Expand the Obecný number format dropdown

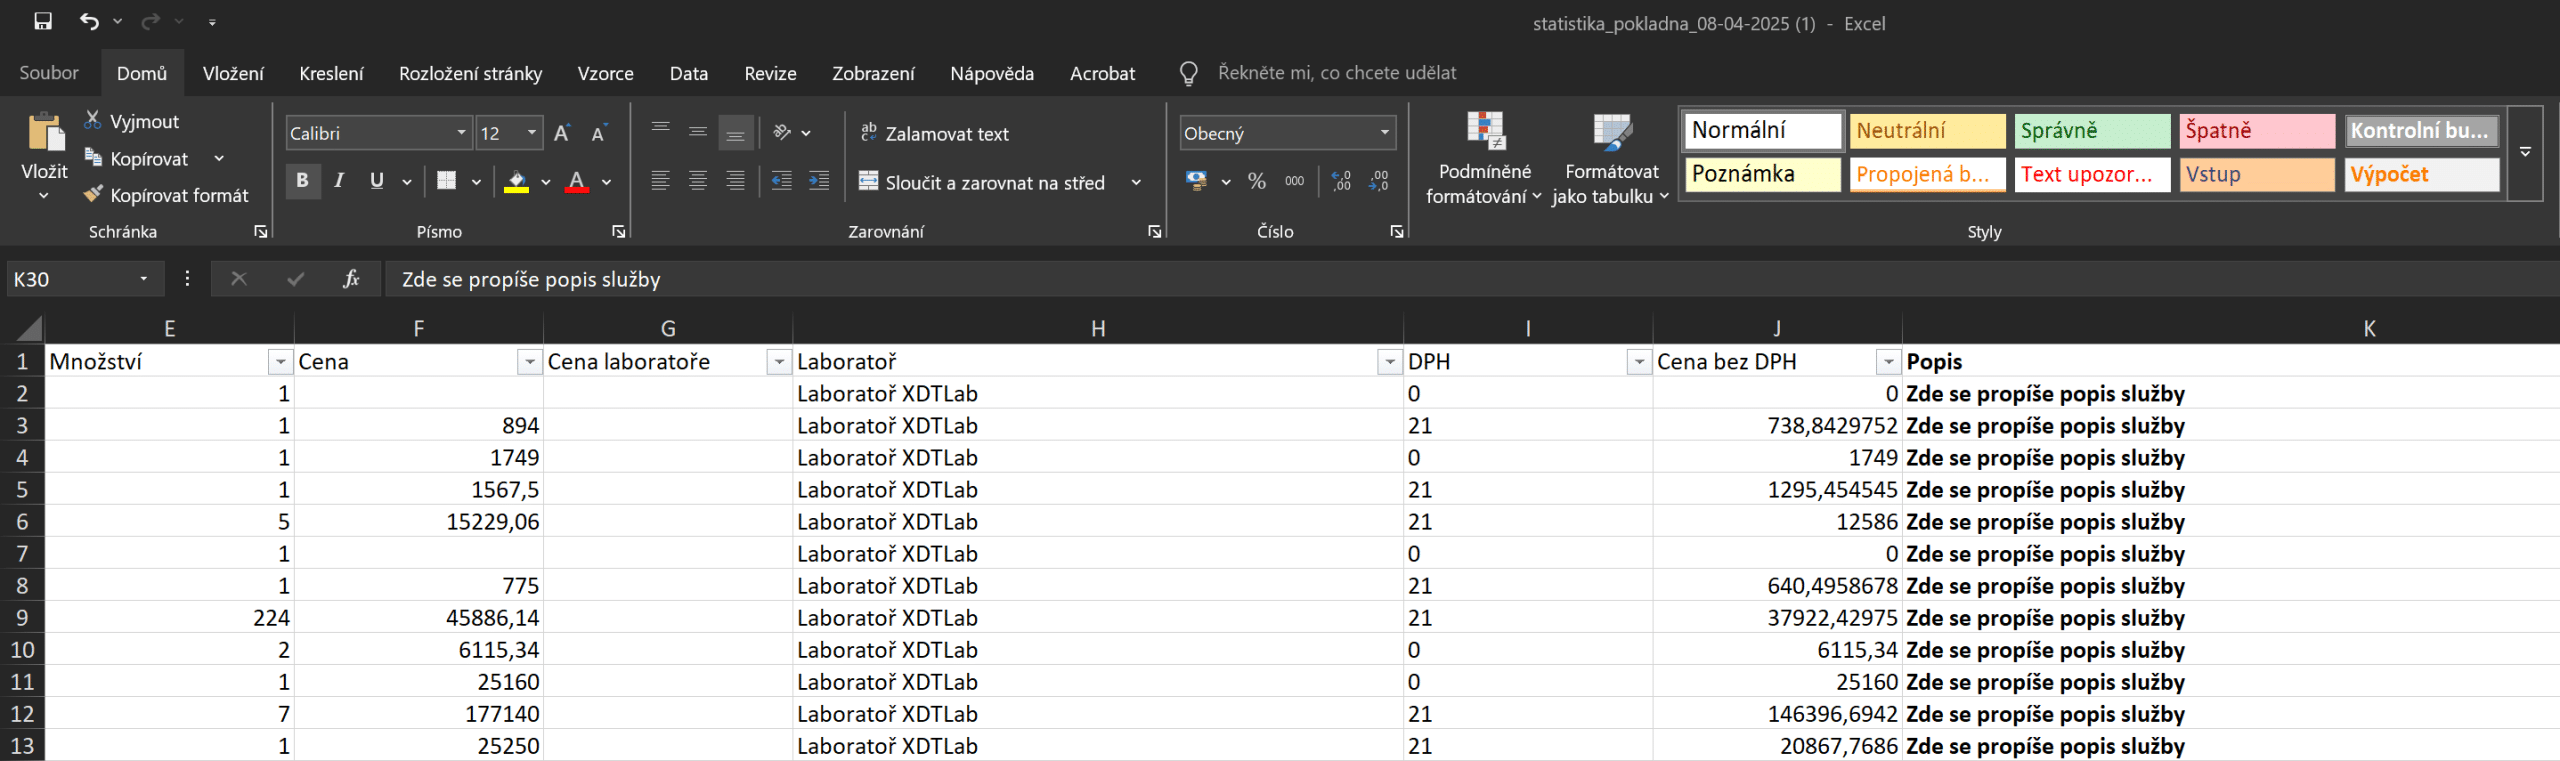point(1384,133)
